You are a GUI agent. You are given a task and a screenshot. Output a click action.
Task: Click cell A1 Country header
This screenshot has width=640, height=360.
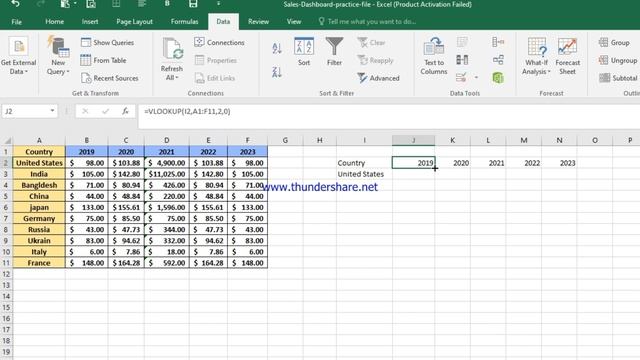click(39, 151)
